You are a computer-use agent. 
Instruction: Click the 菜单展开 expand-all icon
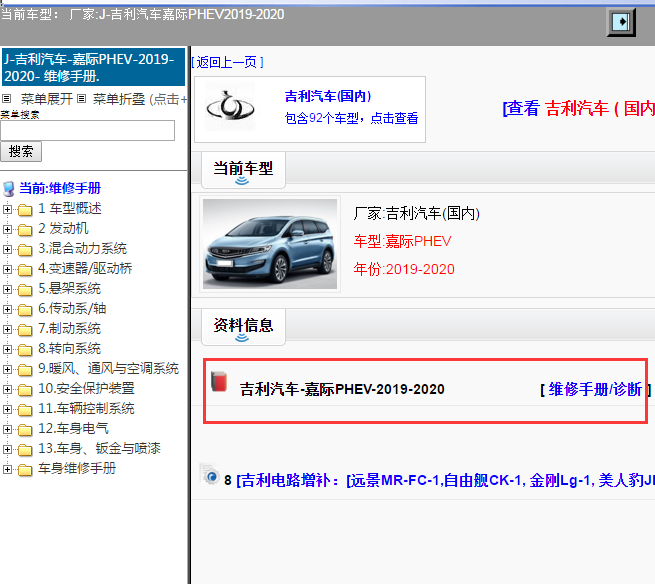coord(6,99)
